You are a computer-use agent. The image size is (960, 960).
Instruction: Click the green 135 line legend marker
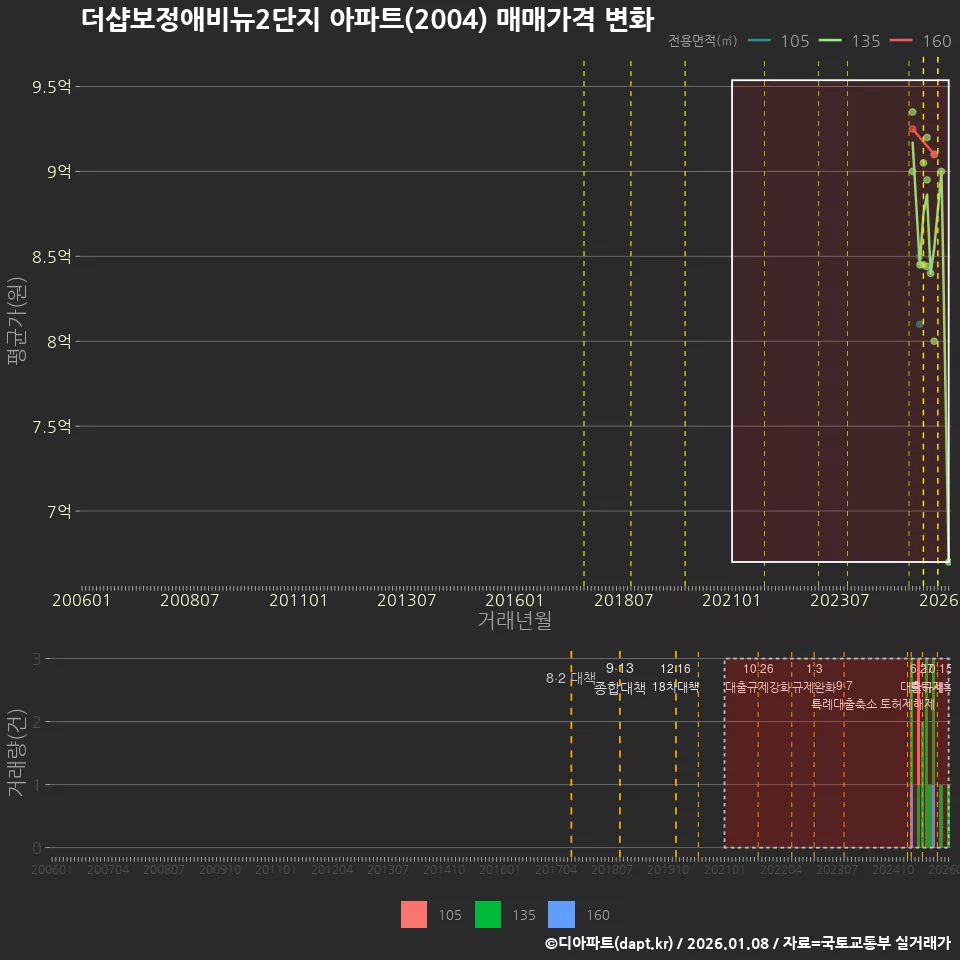(x=831, y=41)
